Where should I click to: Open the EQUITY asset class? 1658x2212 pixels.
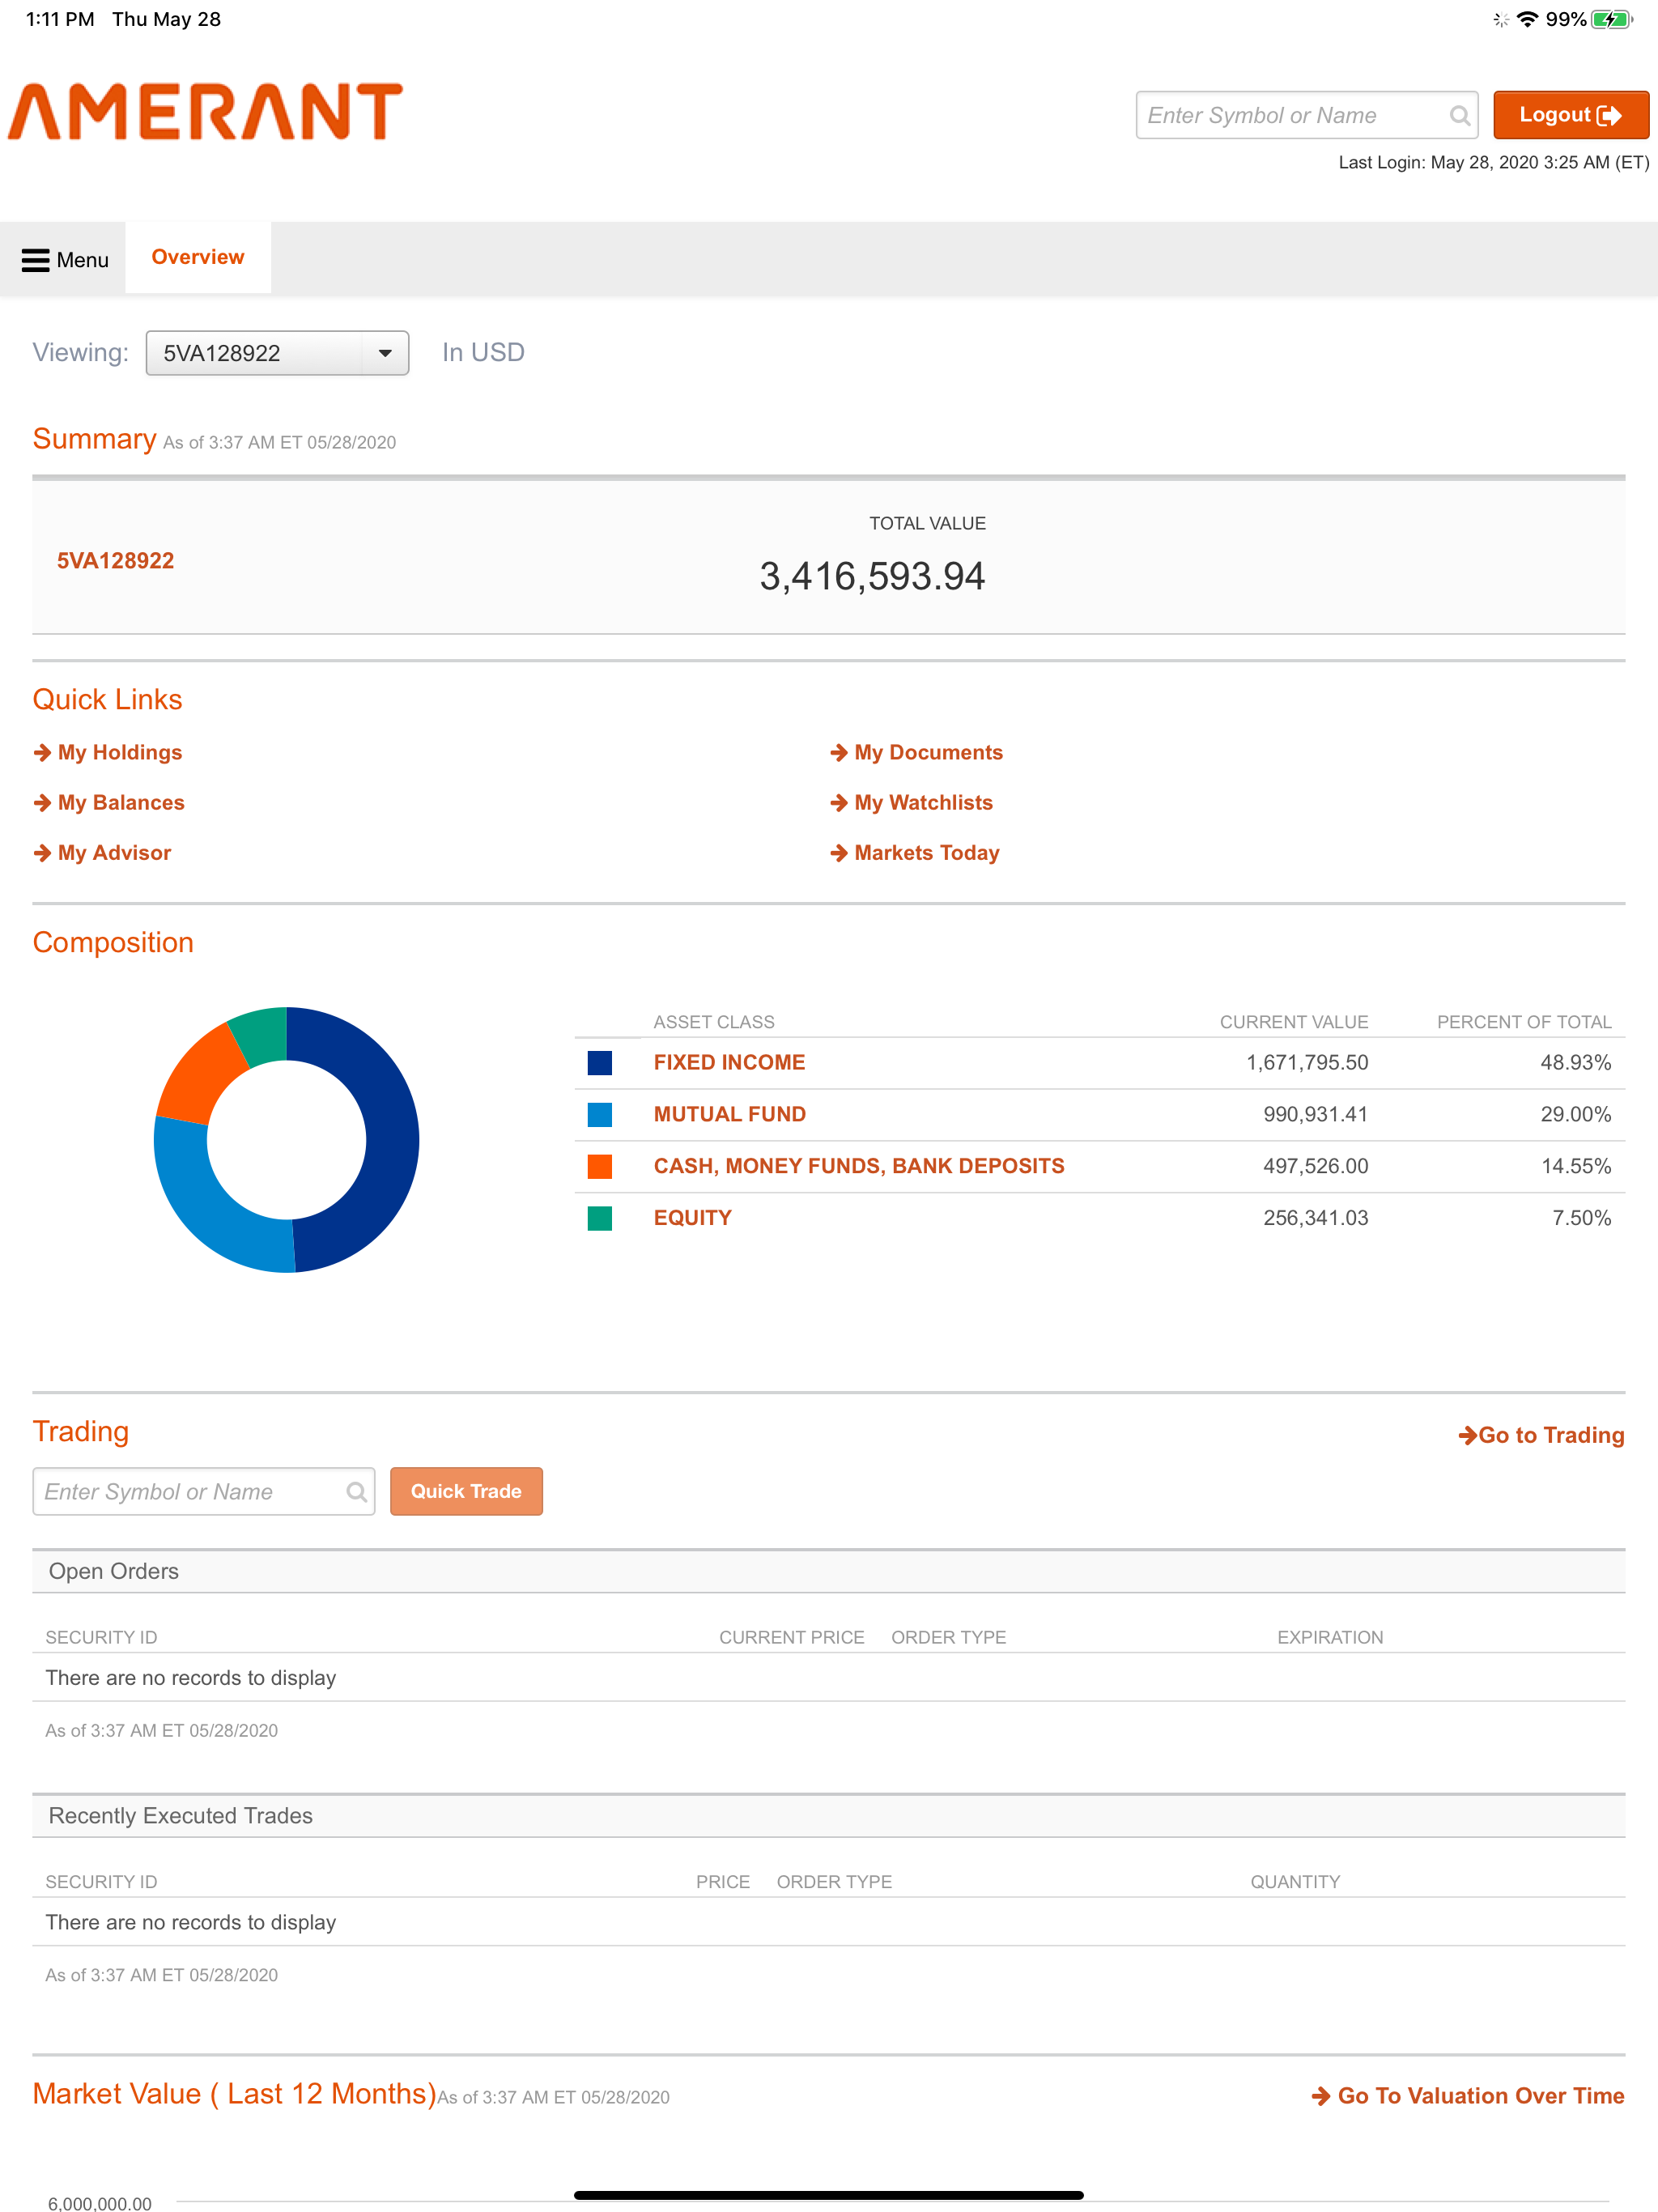tap(692, 1219)
